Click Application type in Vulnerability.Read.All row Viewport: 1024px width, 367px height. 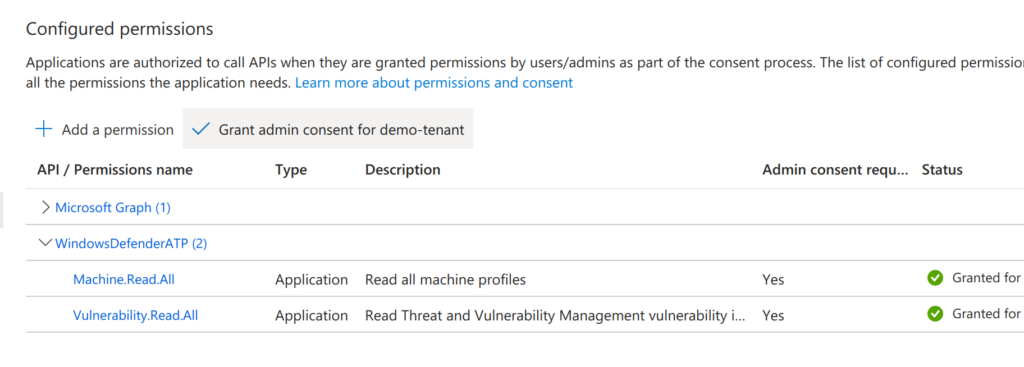pos(312,315)
